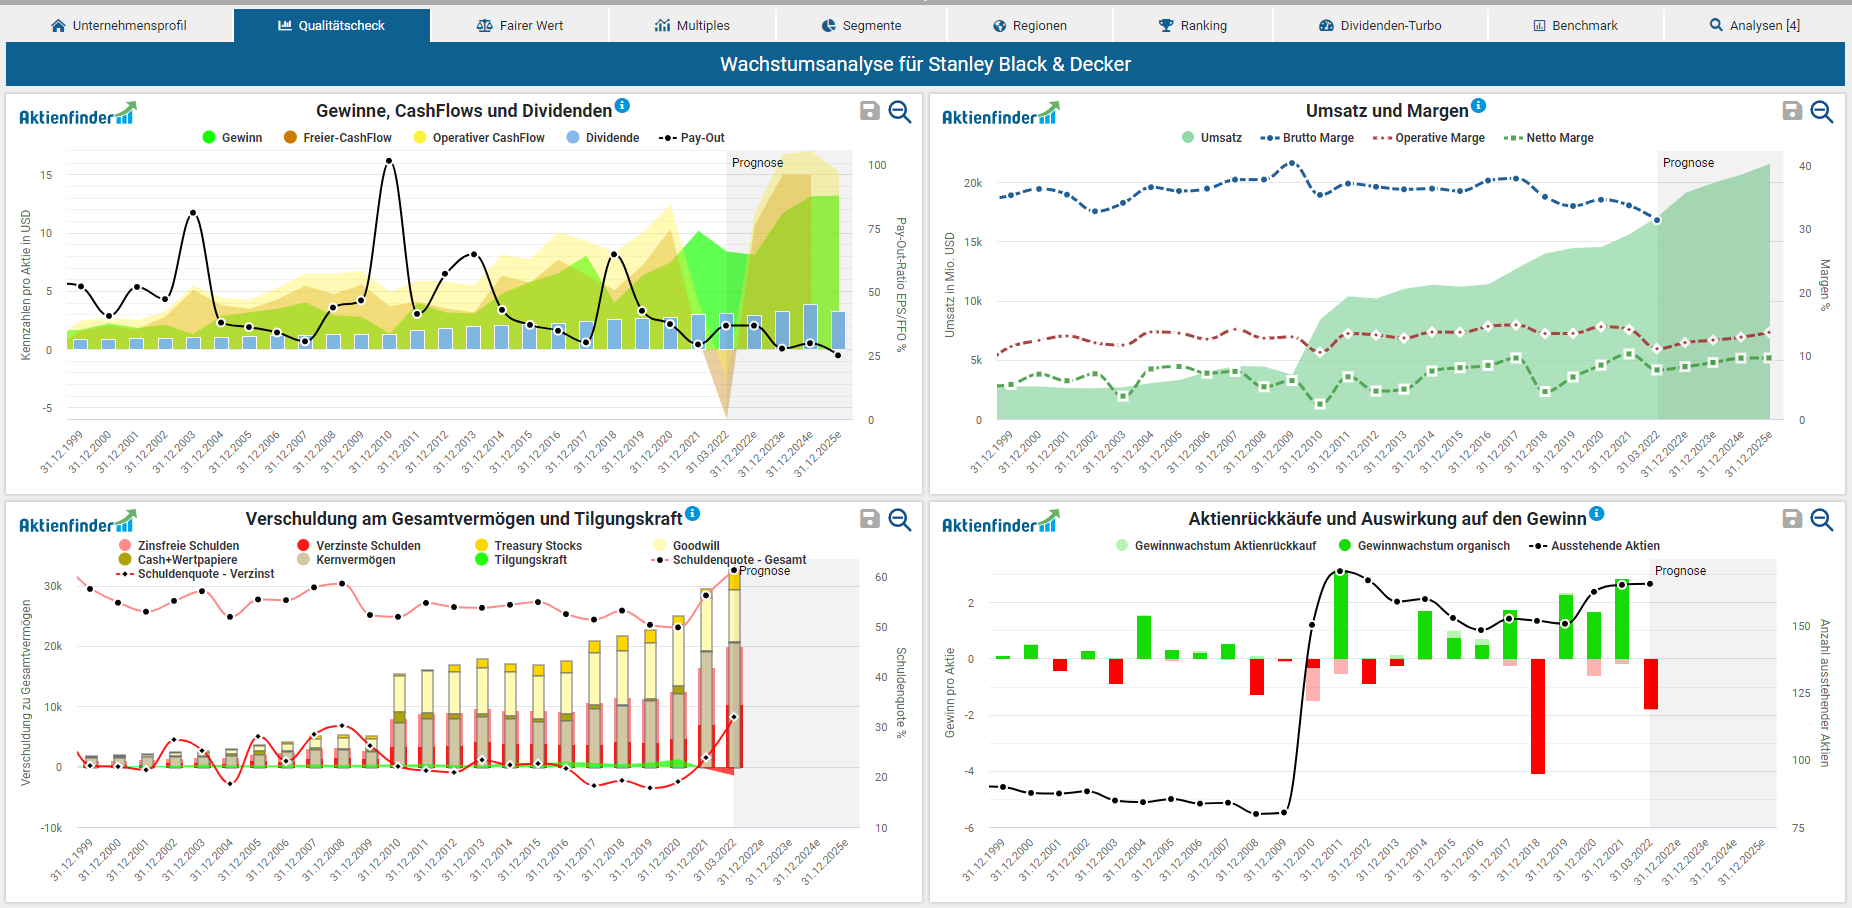This screenshot has width=1852, height=908.
Task: Reset zoom on Umsatz und Margen chart
Action: pos(1822,111)
